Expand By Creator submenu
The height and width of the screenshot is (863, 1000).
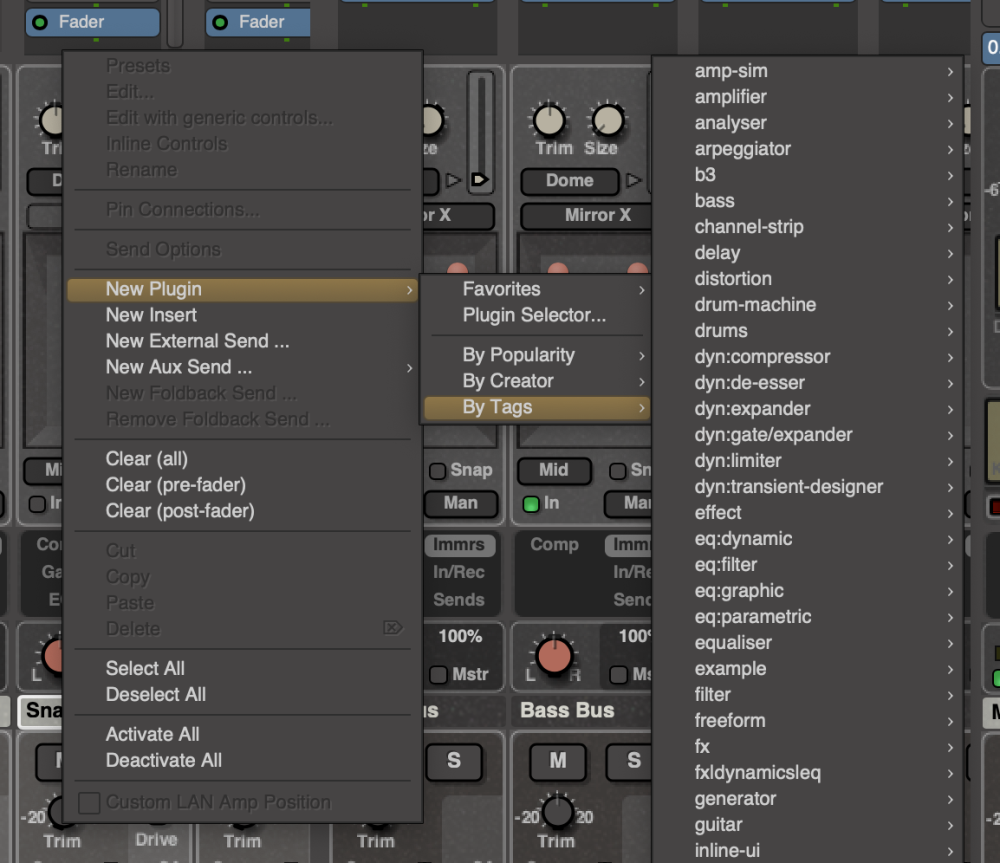tap(536, 381)
